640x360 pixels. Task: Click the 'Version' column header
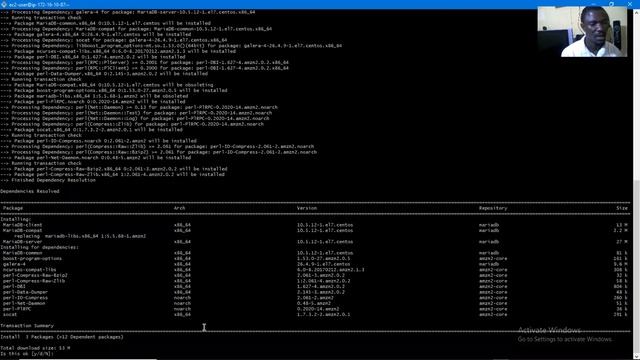(307, 208)
